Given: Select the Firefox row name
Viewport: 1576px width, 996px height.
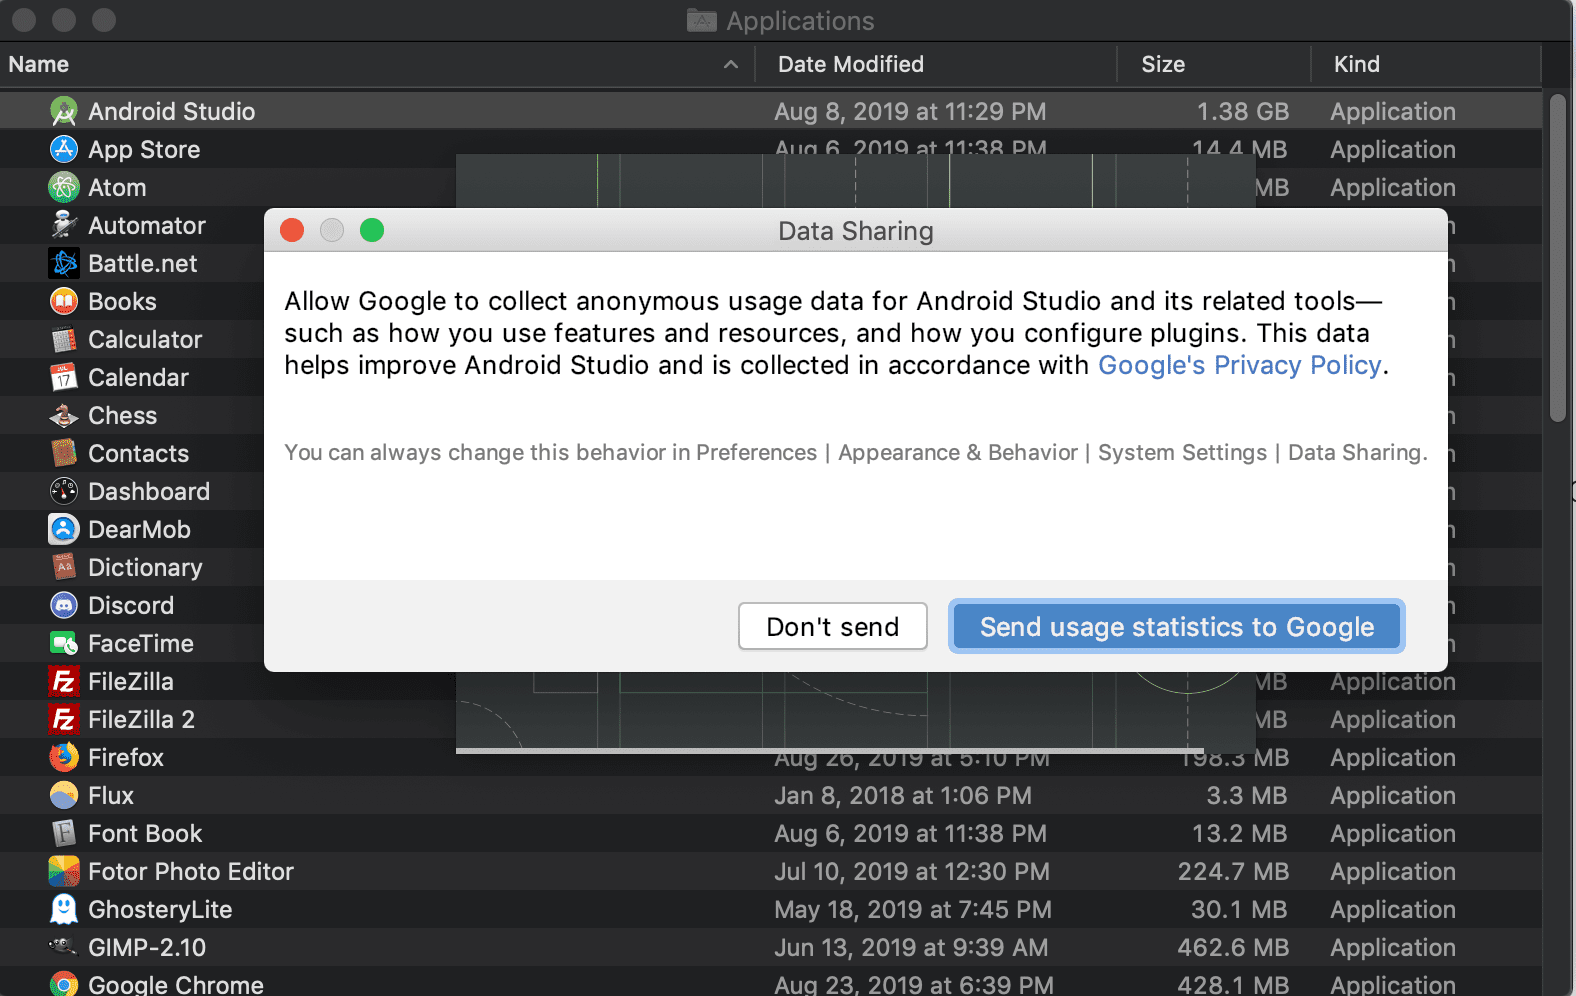Looking at the screenshot, I should 126,757.
